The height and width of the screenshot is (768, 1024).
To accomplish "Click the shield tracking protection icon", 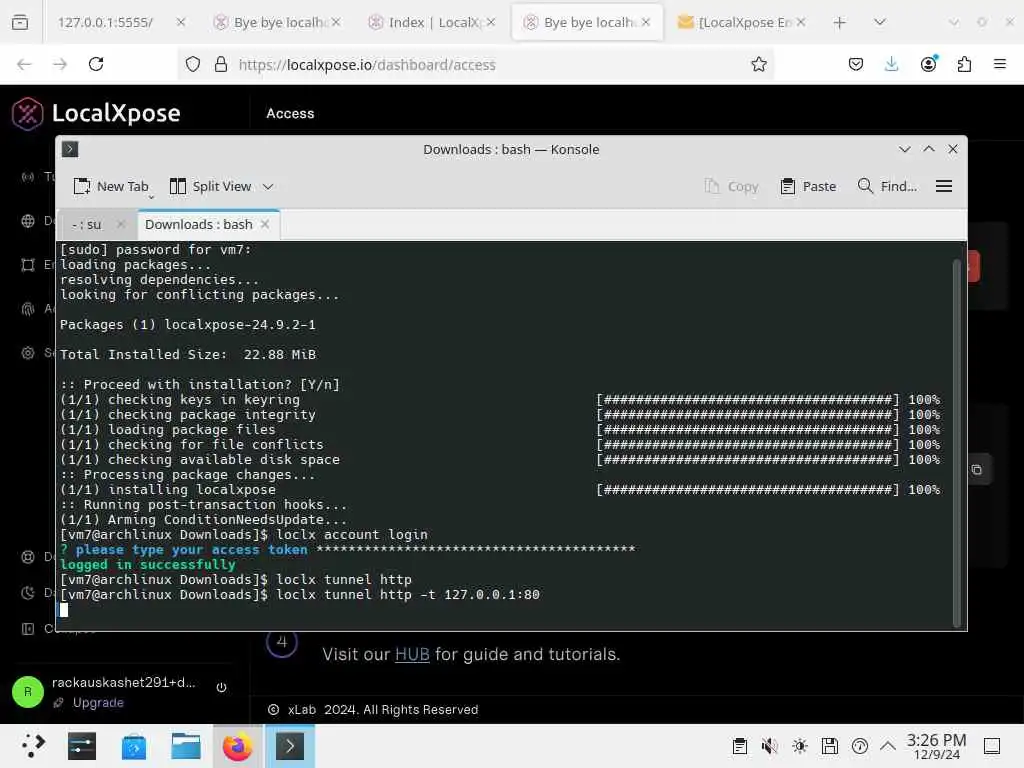I will point(193,64).
